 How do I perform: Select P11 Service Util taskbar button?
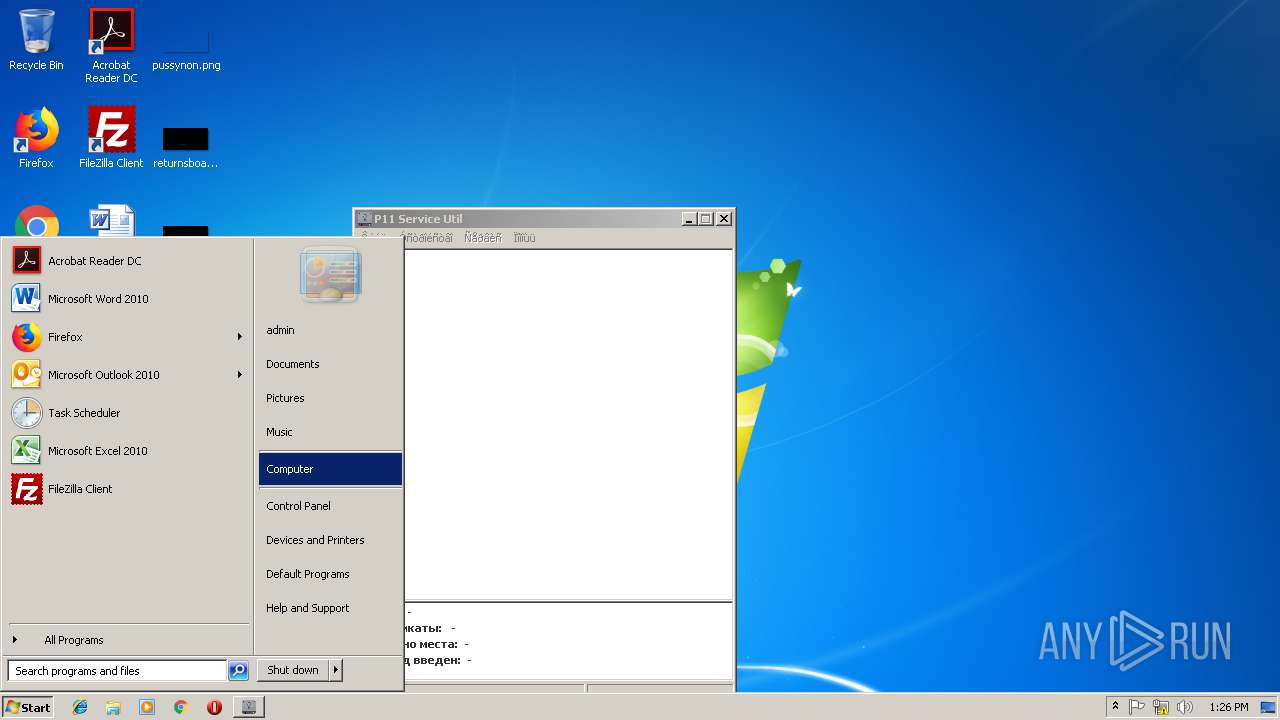coord(249,707)
